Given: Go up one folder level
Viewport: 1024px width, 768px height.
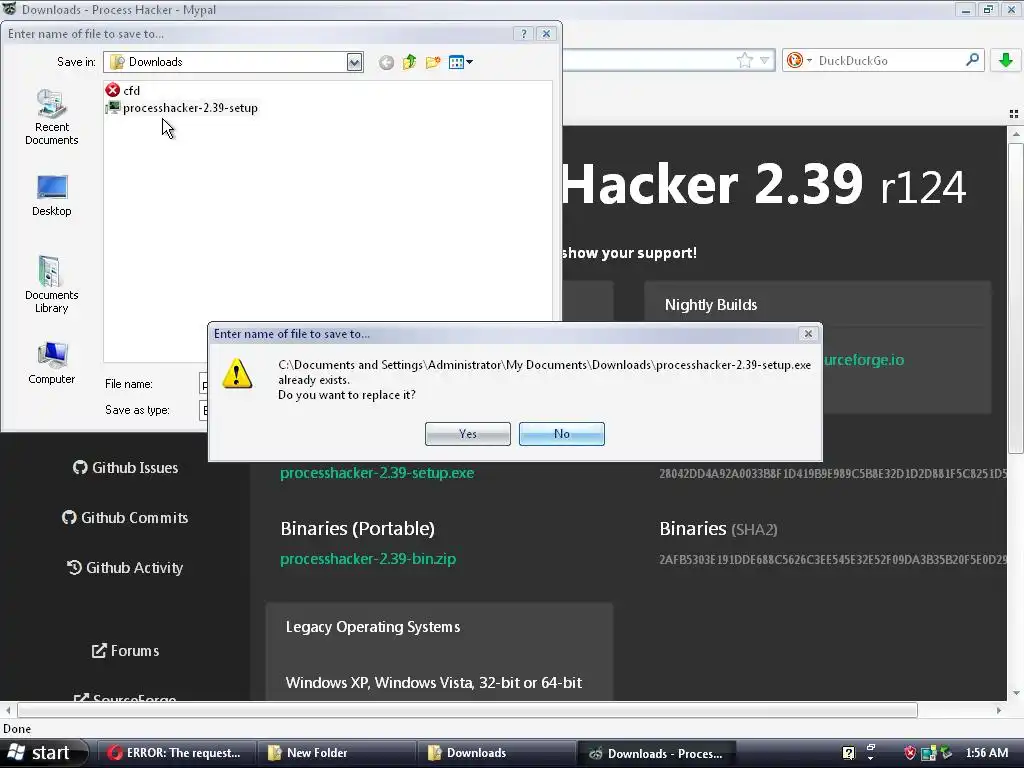Looking at the screenshot, I should (x=409, y=62).
